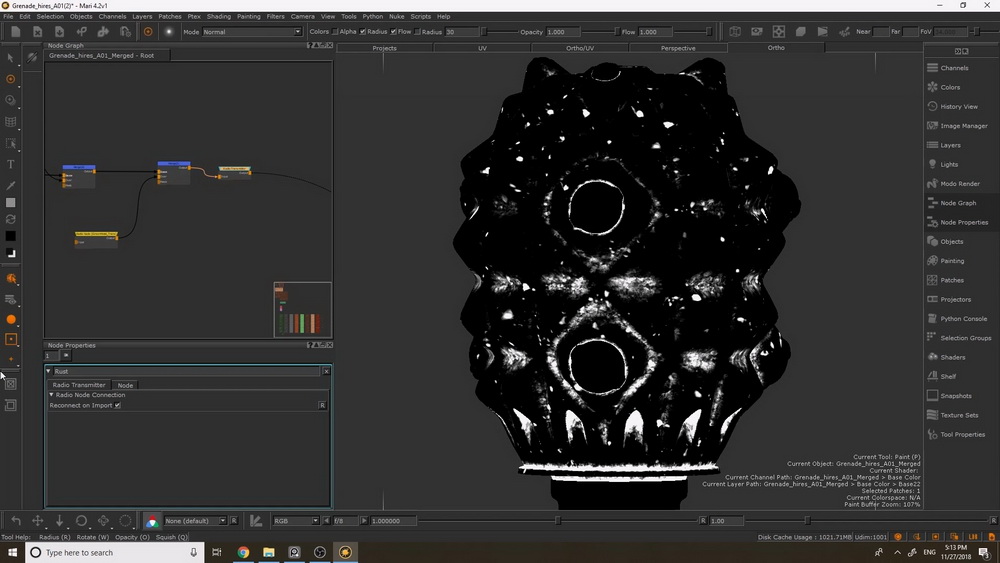The height and width of the screenshot is (563, 1000).
Task: Click the Radius value field showing 30
Action: click(x=461, y=31)
